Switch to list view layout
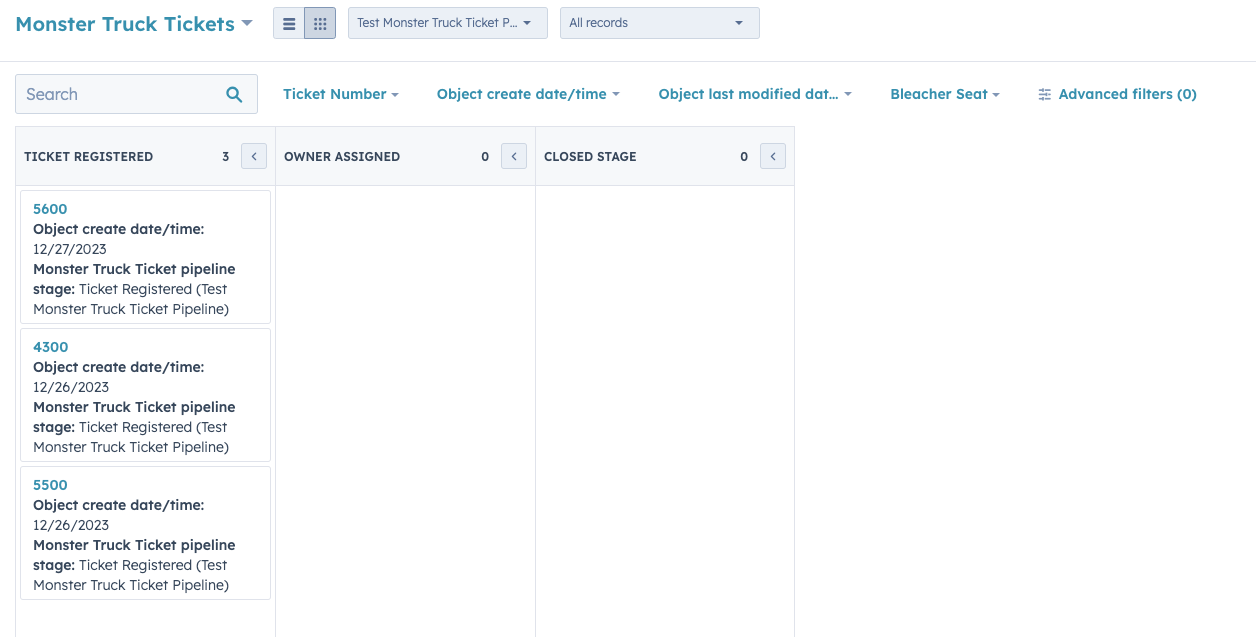1256x637 pixels. tap(288, 22)
